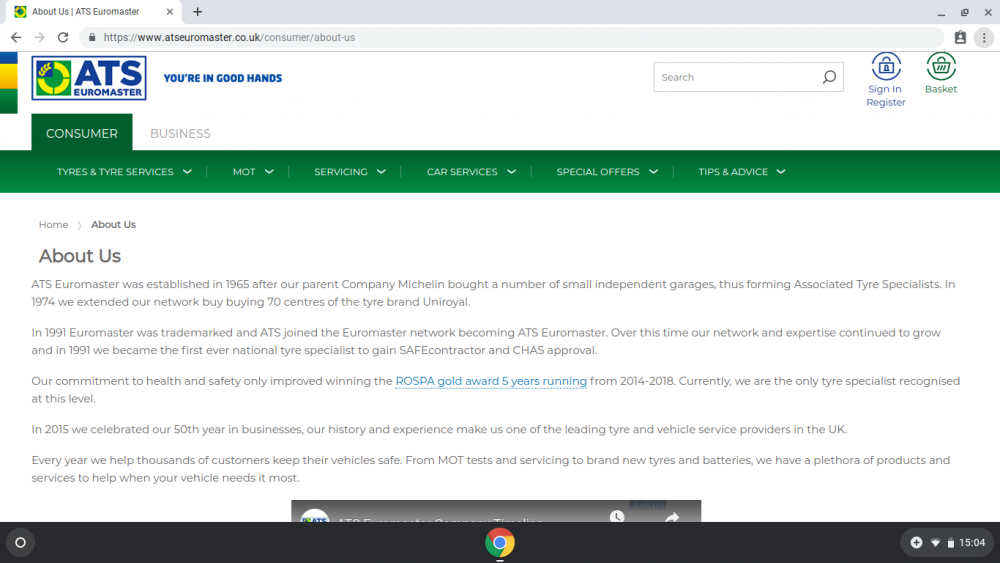Click the You're In Good Hands slogan
Screen dimensions: 1000x563
click(223, 78)
